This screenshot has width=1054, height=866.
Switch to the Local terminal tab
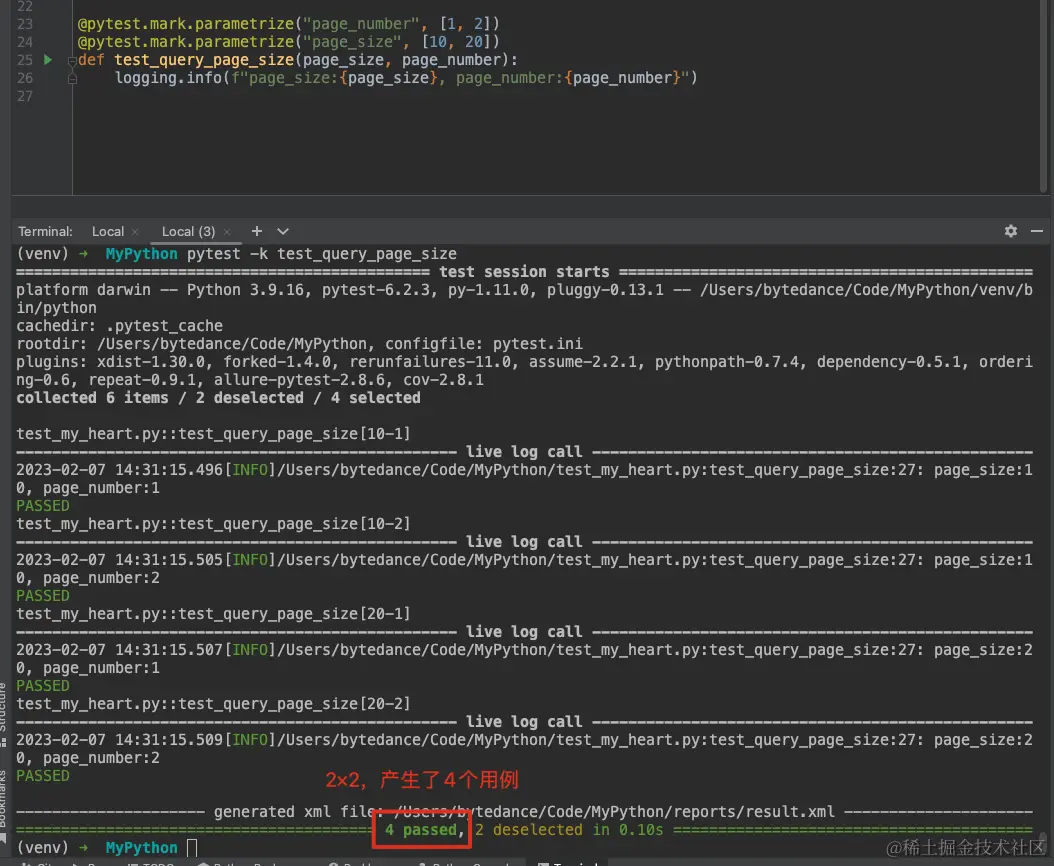coord(108,231)
